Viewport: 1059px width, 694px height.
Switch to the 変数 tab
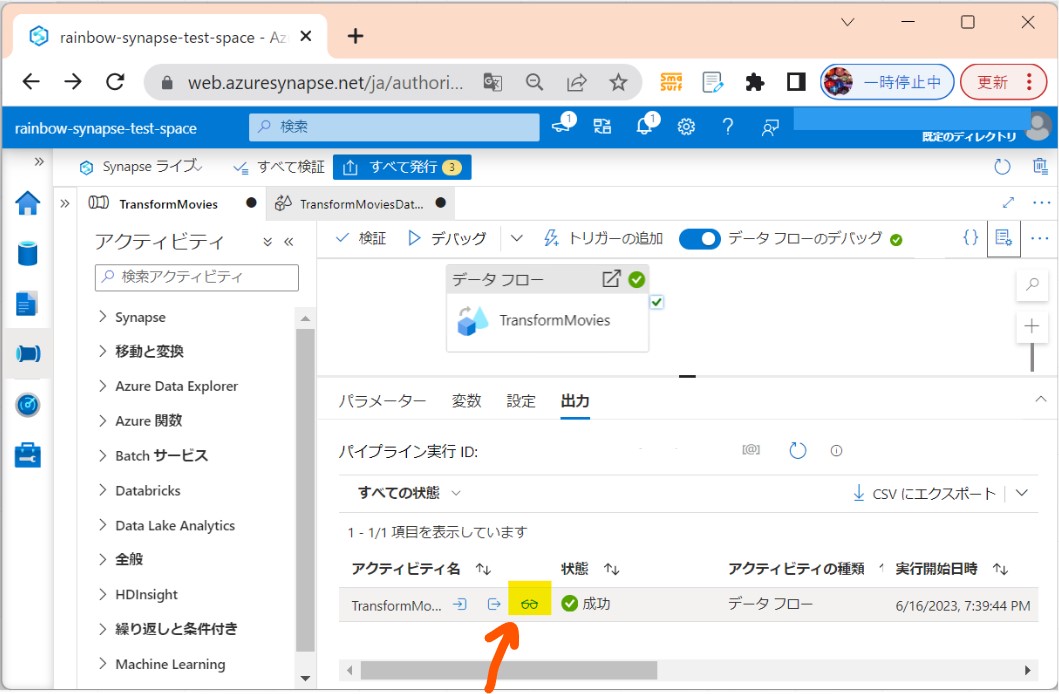(x=466, y=401)
